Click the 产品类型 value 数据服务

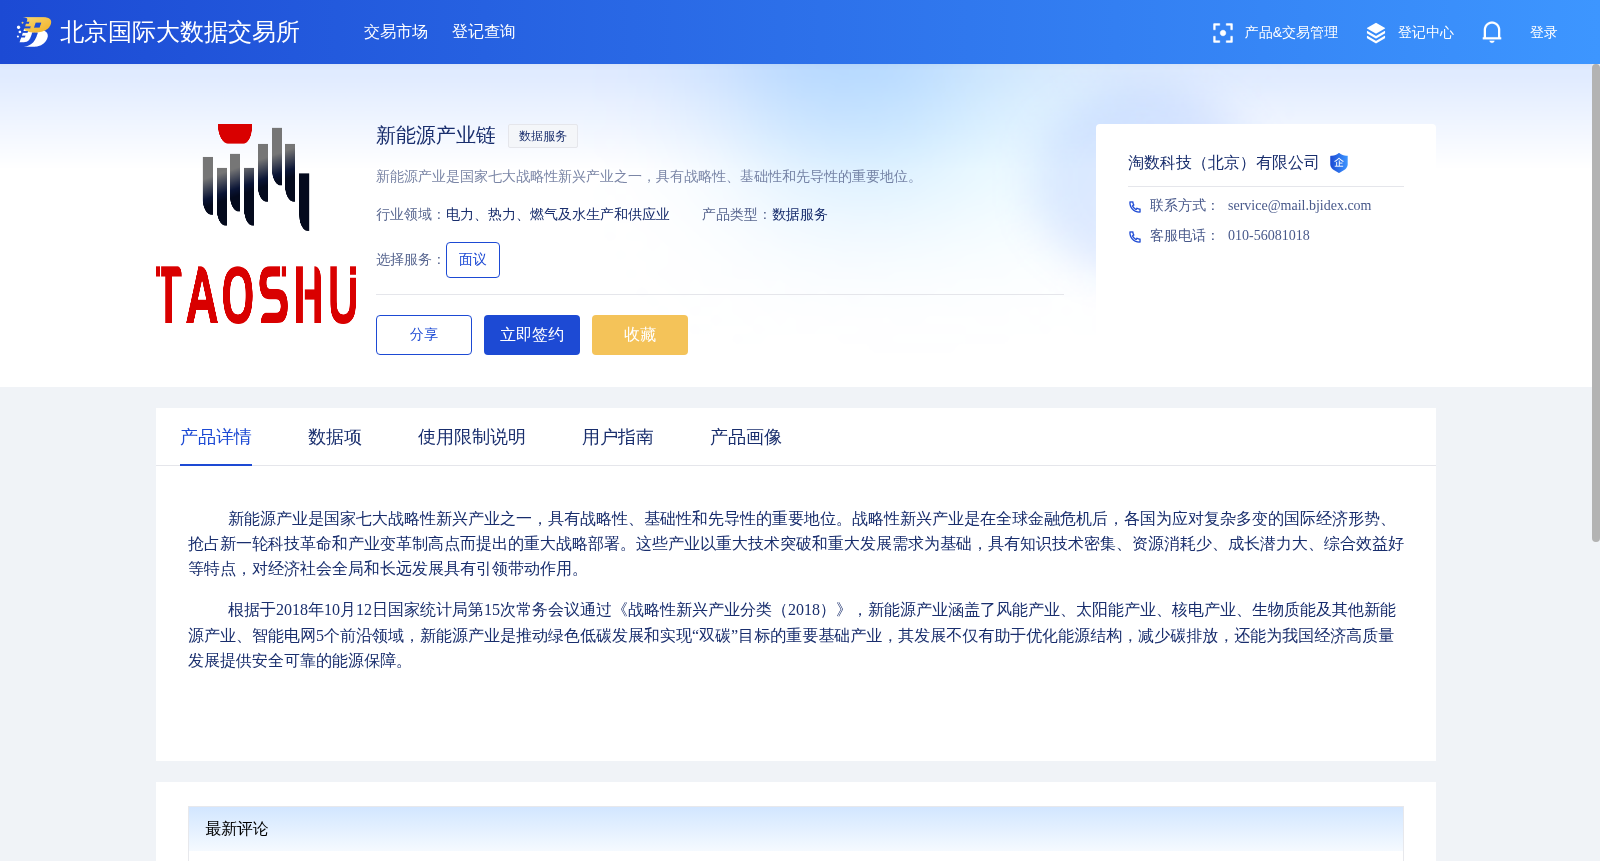[x=800, y=215]
